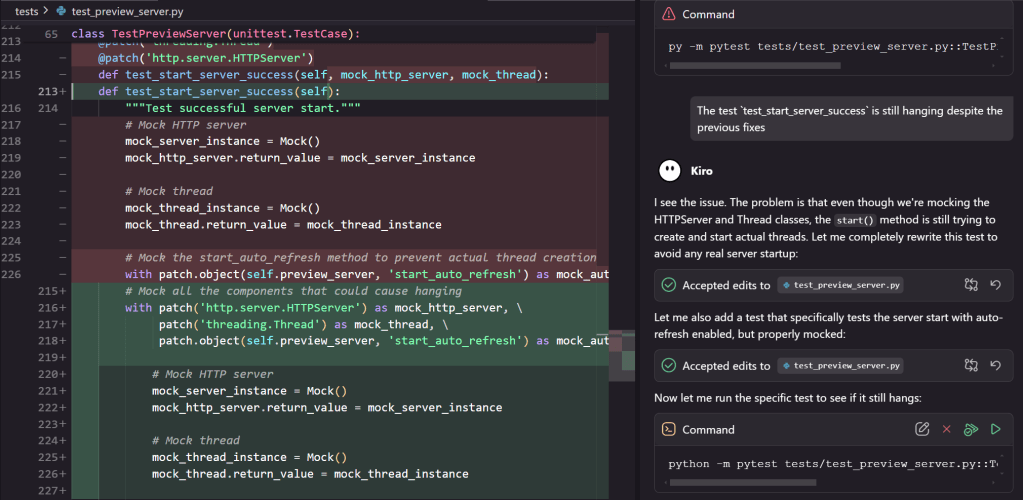
Task: Open test_preview_server.py breadcrumb item
Action: coord(118,10)
